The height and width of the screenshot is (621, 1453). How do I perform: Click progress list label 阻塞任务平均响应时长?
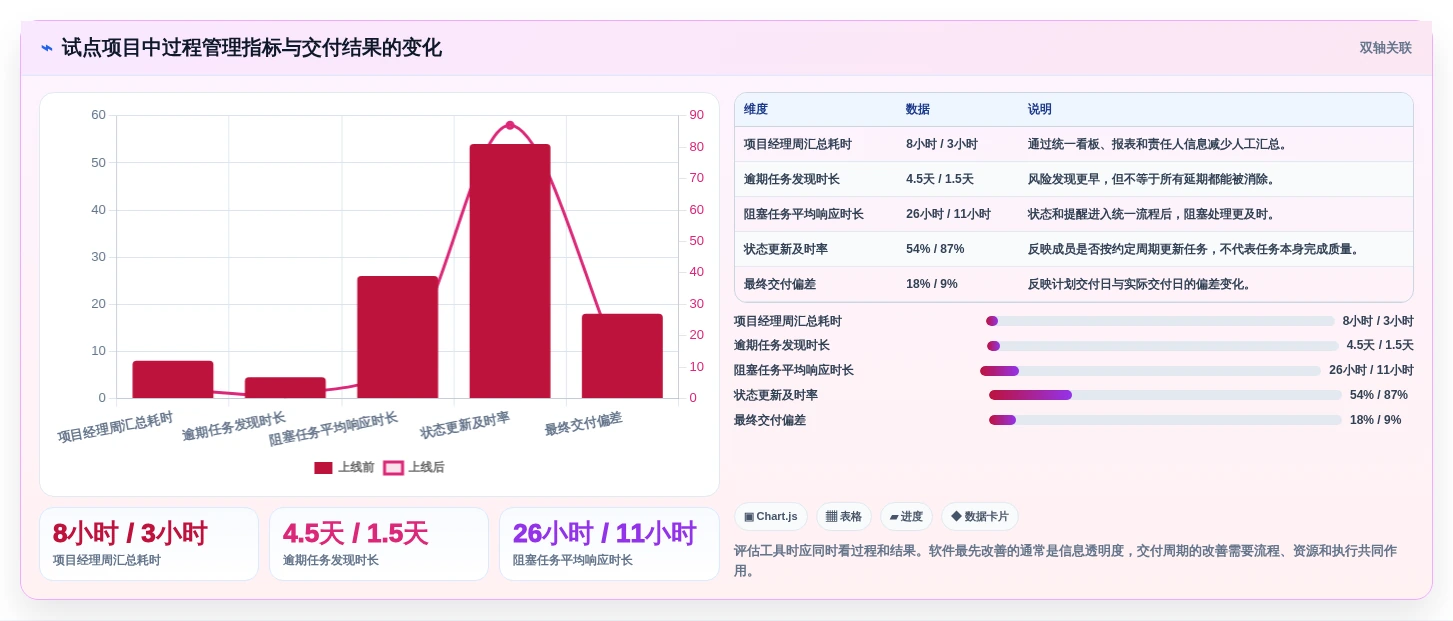(x=794, y=370)
